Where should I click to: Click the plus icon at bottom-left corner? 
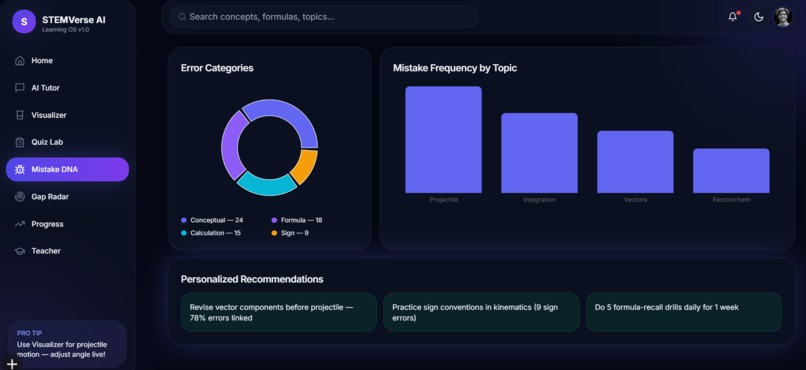[x=12, y=364]
